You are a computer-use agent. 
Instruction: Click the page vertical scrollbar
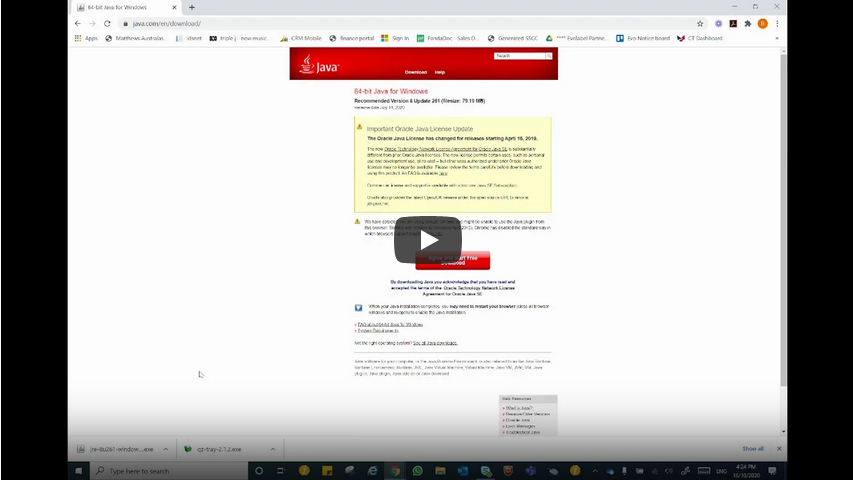pos(783,218)
